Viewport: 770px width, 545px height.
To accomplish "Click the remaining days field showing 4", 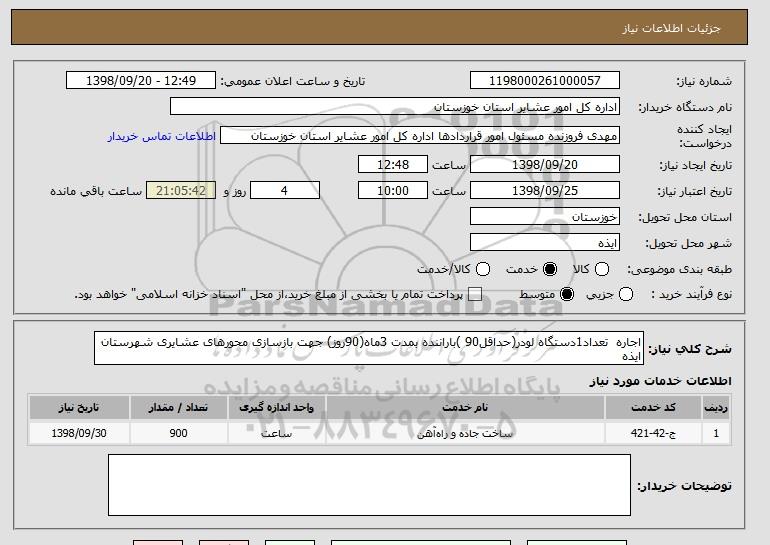I will tap(285, 191).
